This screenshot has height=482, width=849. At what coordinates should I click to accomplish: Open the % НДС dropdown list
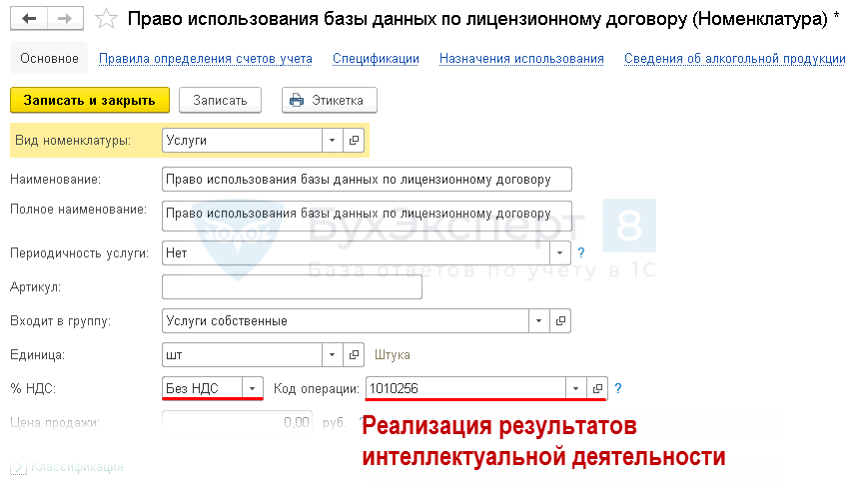[x=253, y=388]
